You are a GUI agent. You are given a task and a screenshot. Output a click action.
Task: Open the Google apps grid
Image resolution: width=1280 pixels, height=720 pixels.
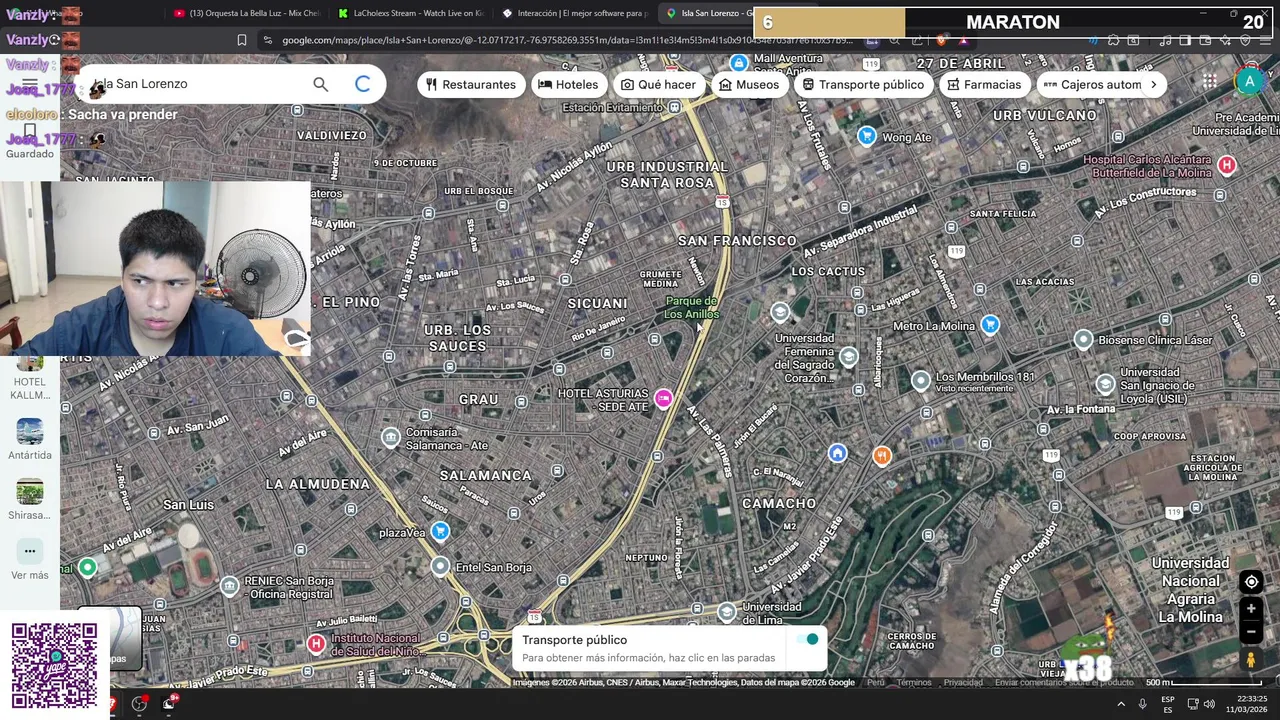point(1210,82)
